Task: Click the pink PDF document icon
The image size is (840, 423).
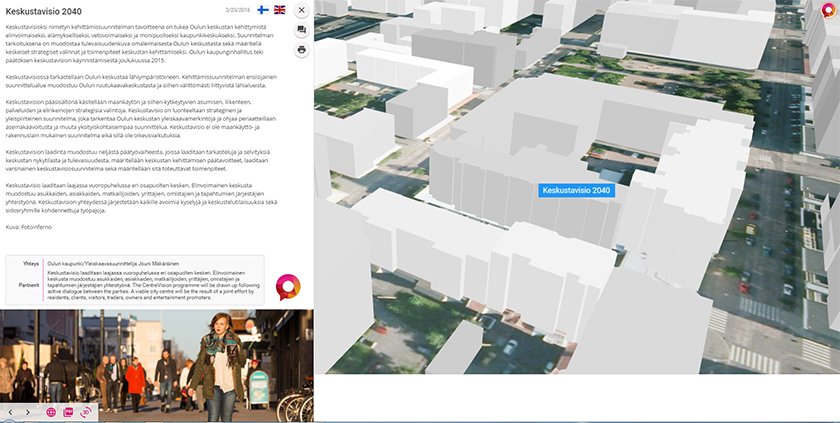Action: 68,412
